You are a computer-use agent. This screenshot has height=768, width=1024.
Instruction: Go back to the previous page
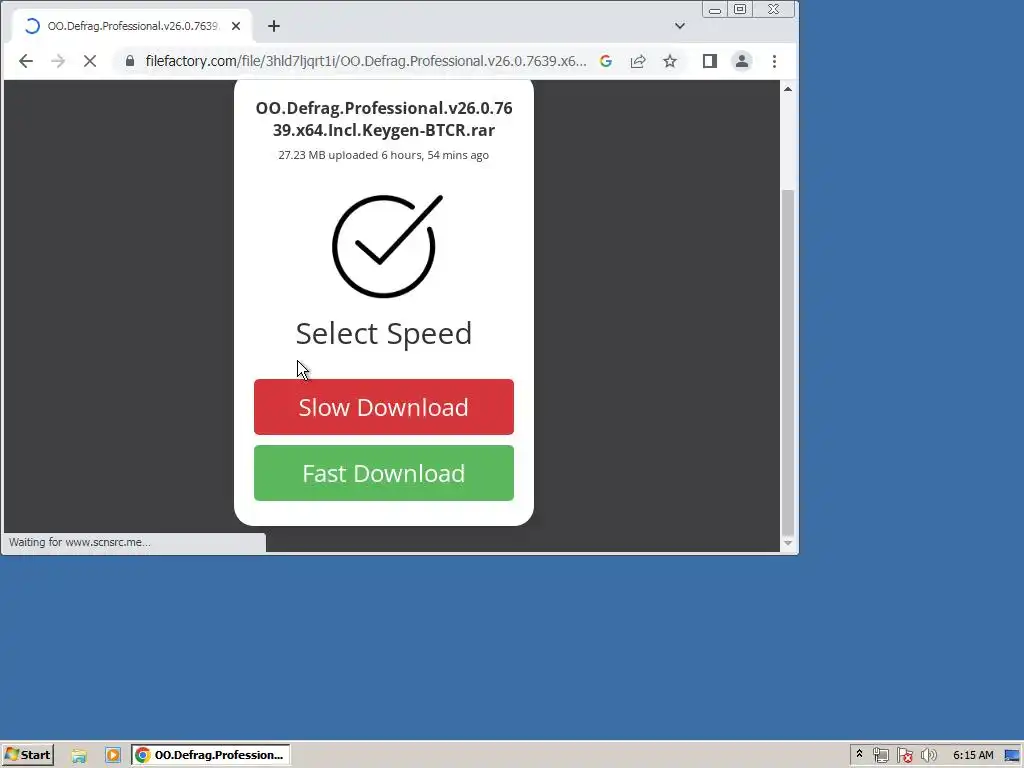coord(25,61)
